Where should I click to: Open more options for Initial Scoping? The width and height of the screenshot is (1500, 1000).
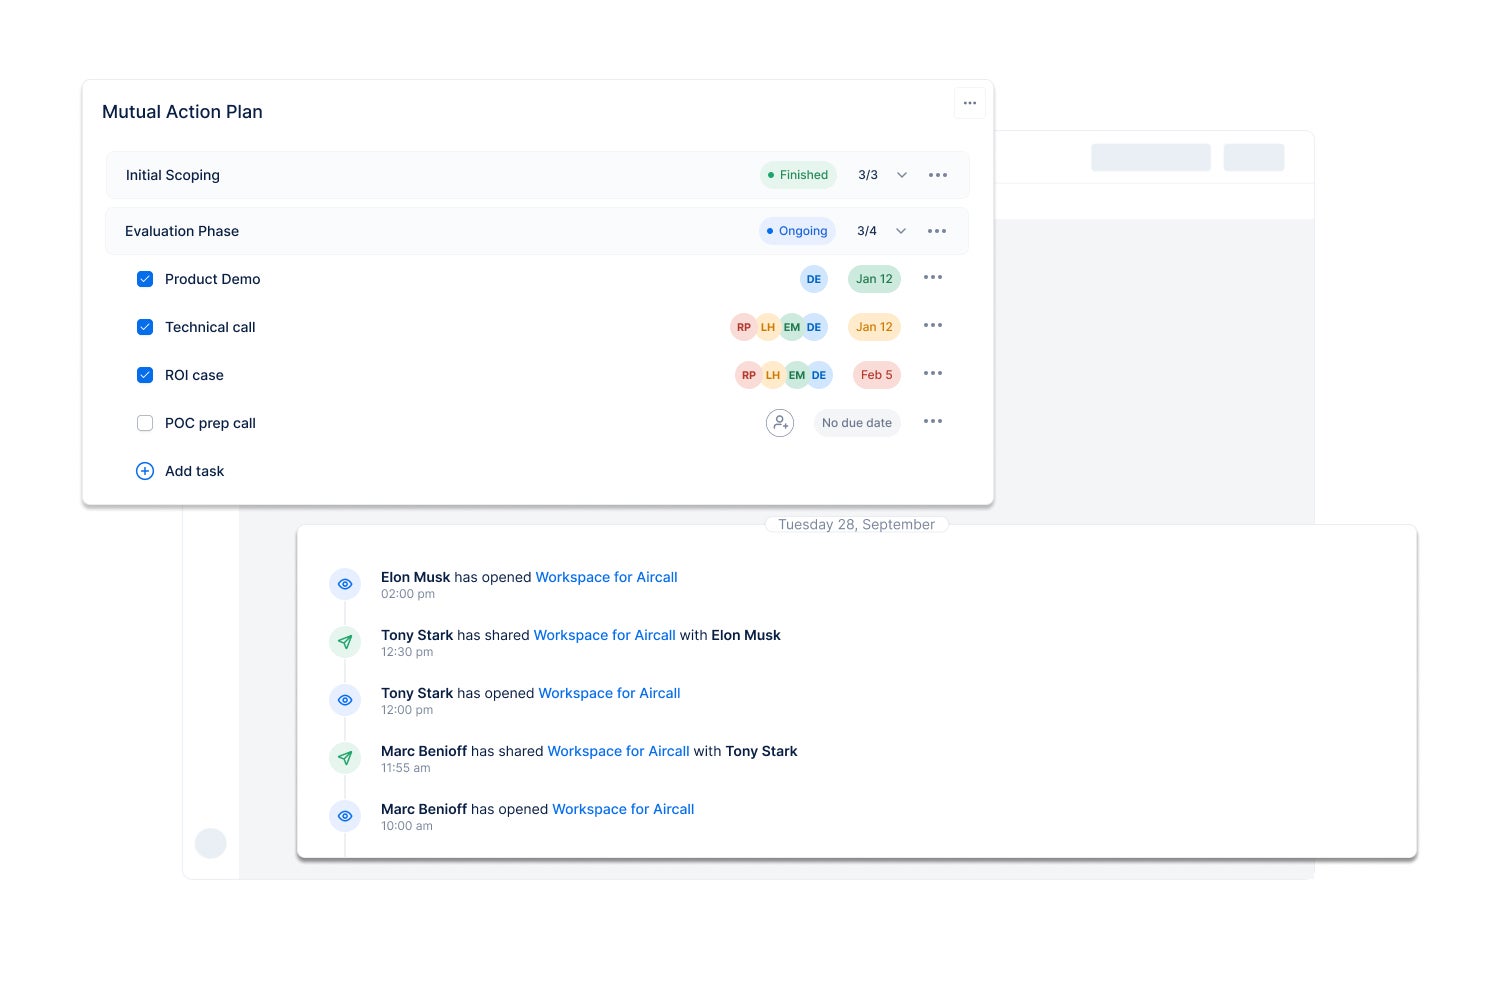937,175
